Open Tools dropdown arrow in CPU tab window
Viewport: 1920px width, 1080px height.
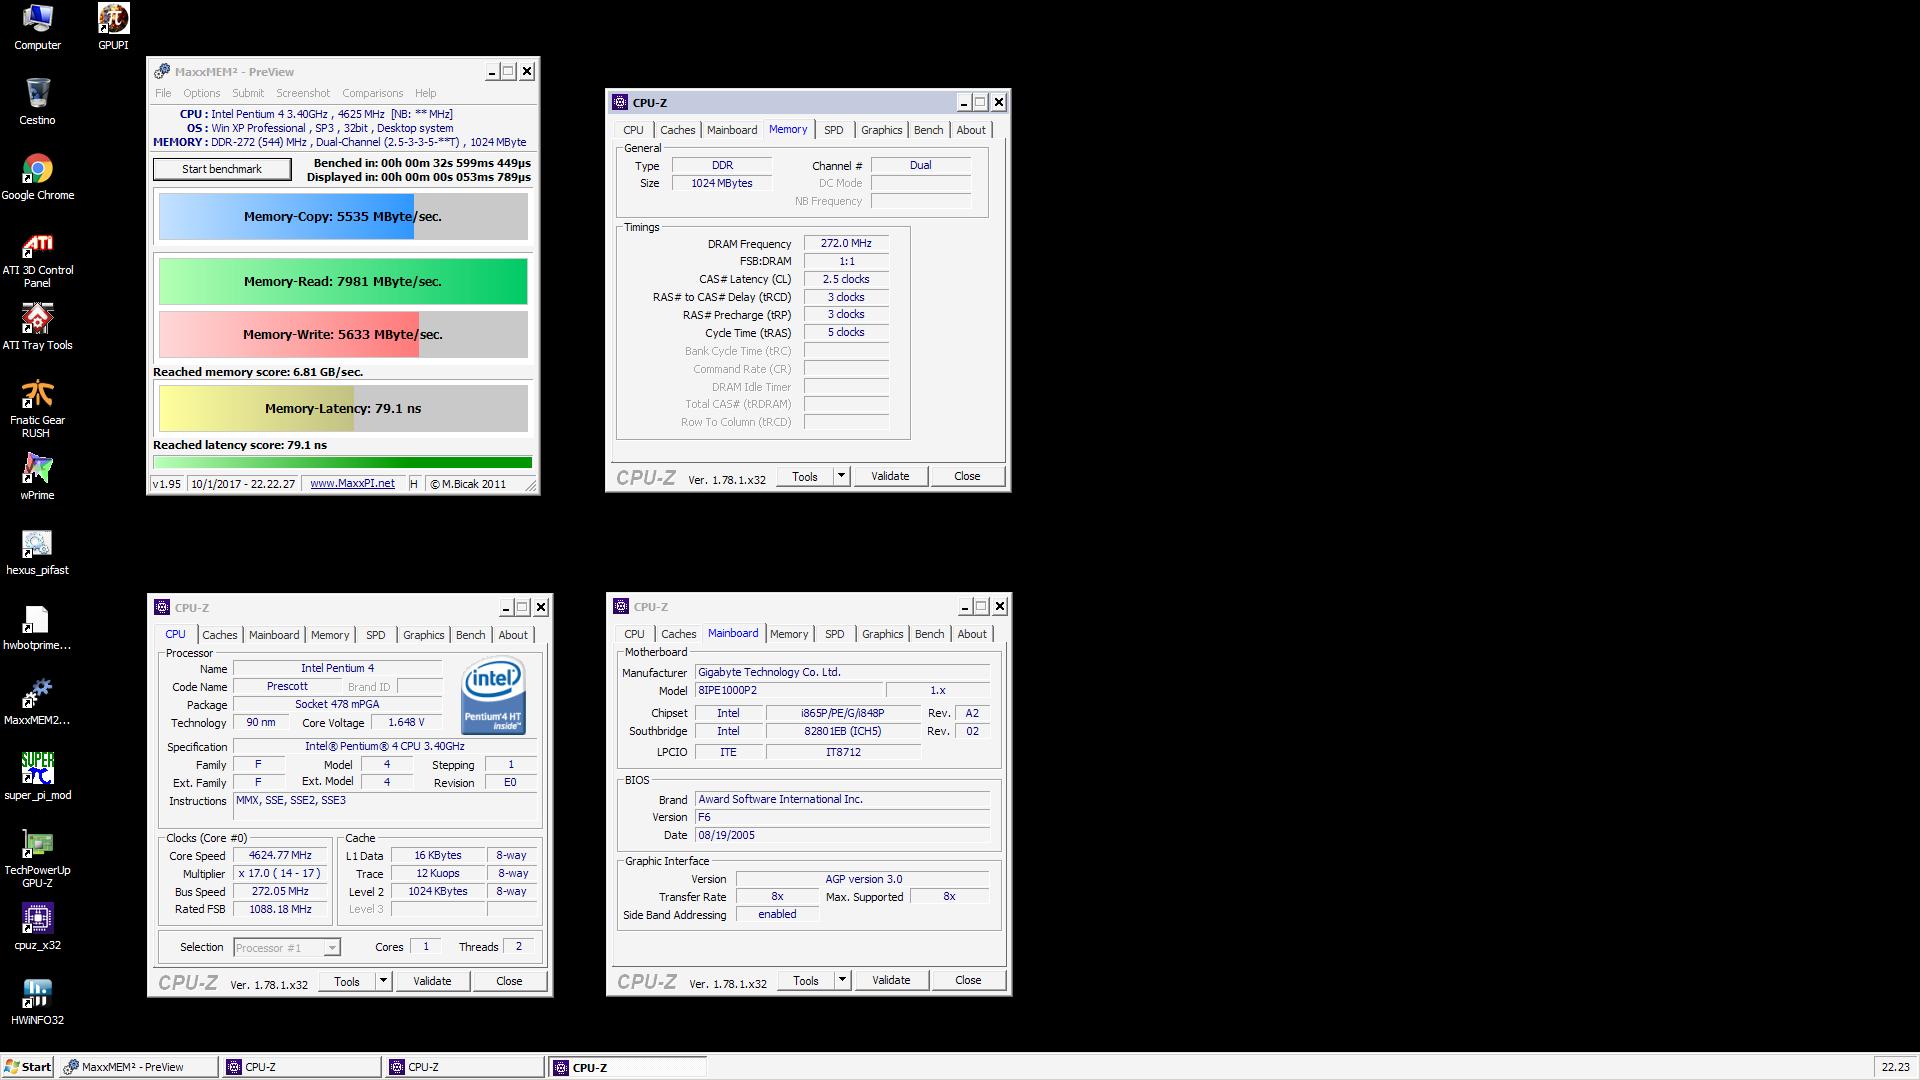coord(383,981)
